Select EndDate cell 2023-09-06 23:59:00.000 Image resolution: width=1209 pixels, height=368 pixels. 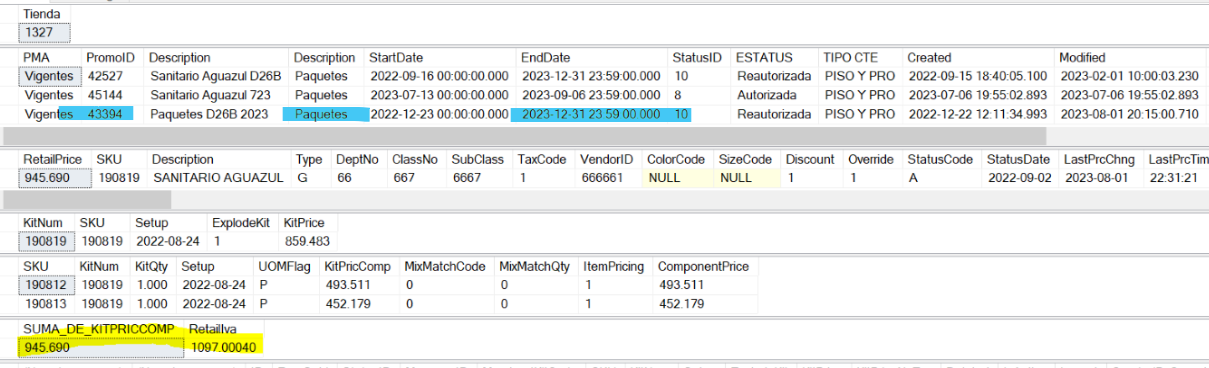(592, 95)
